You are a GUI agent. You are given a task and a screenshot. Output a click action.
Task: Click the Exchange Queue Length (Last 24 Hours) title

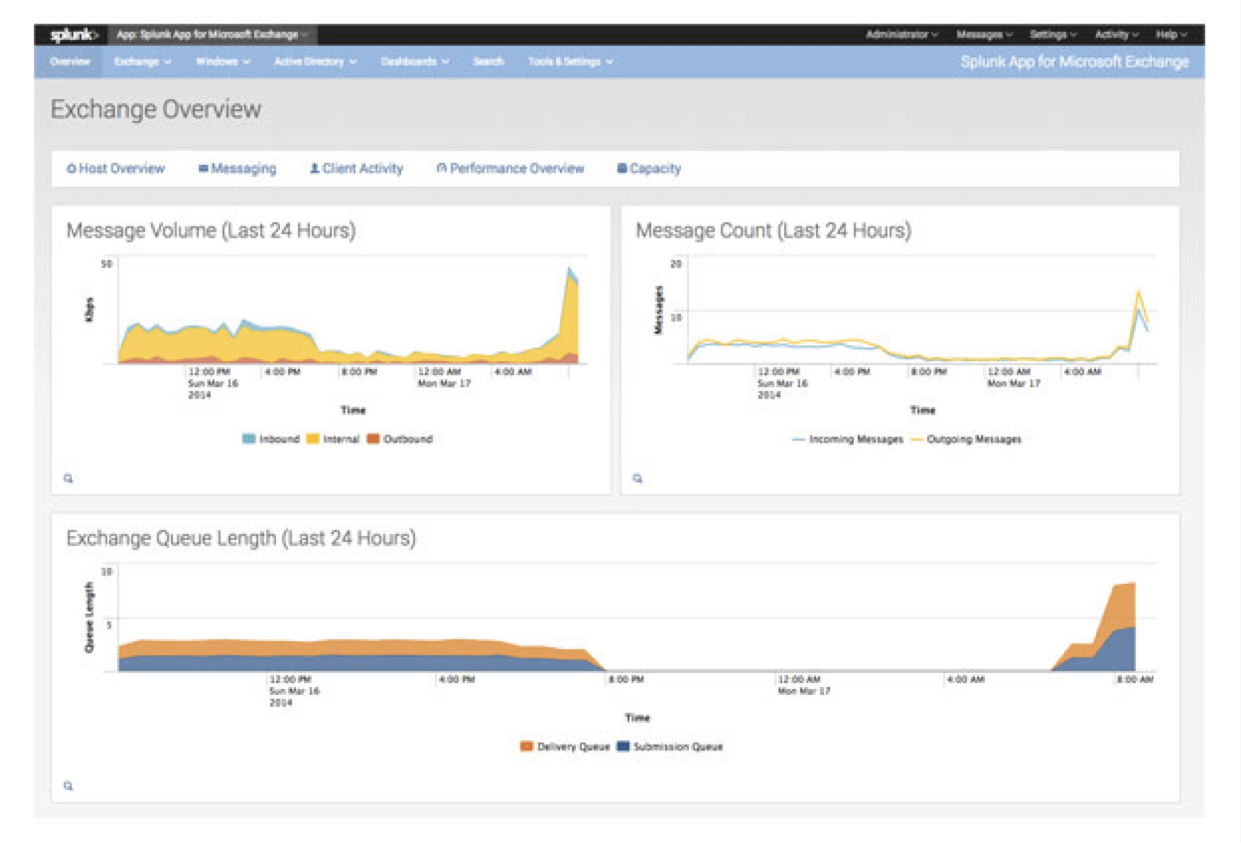241,539
